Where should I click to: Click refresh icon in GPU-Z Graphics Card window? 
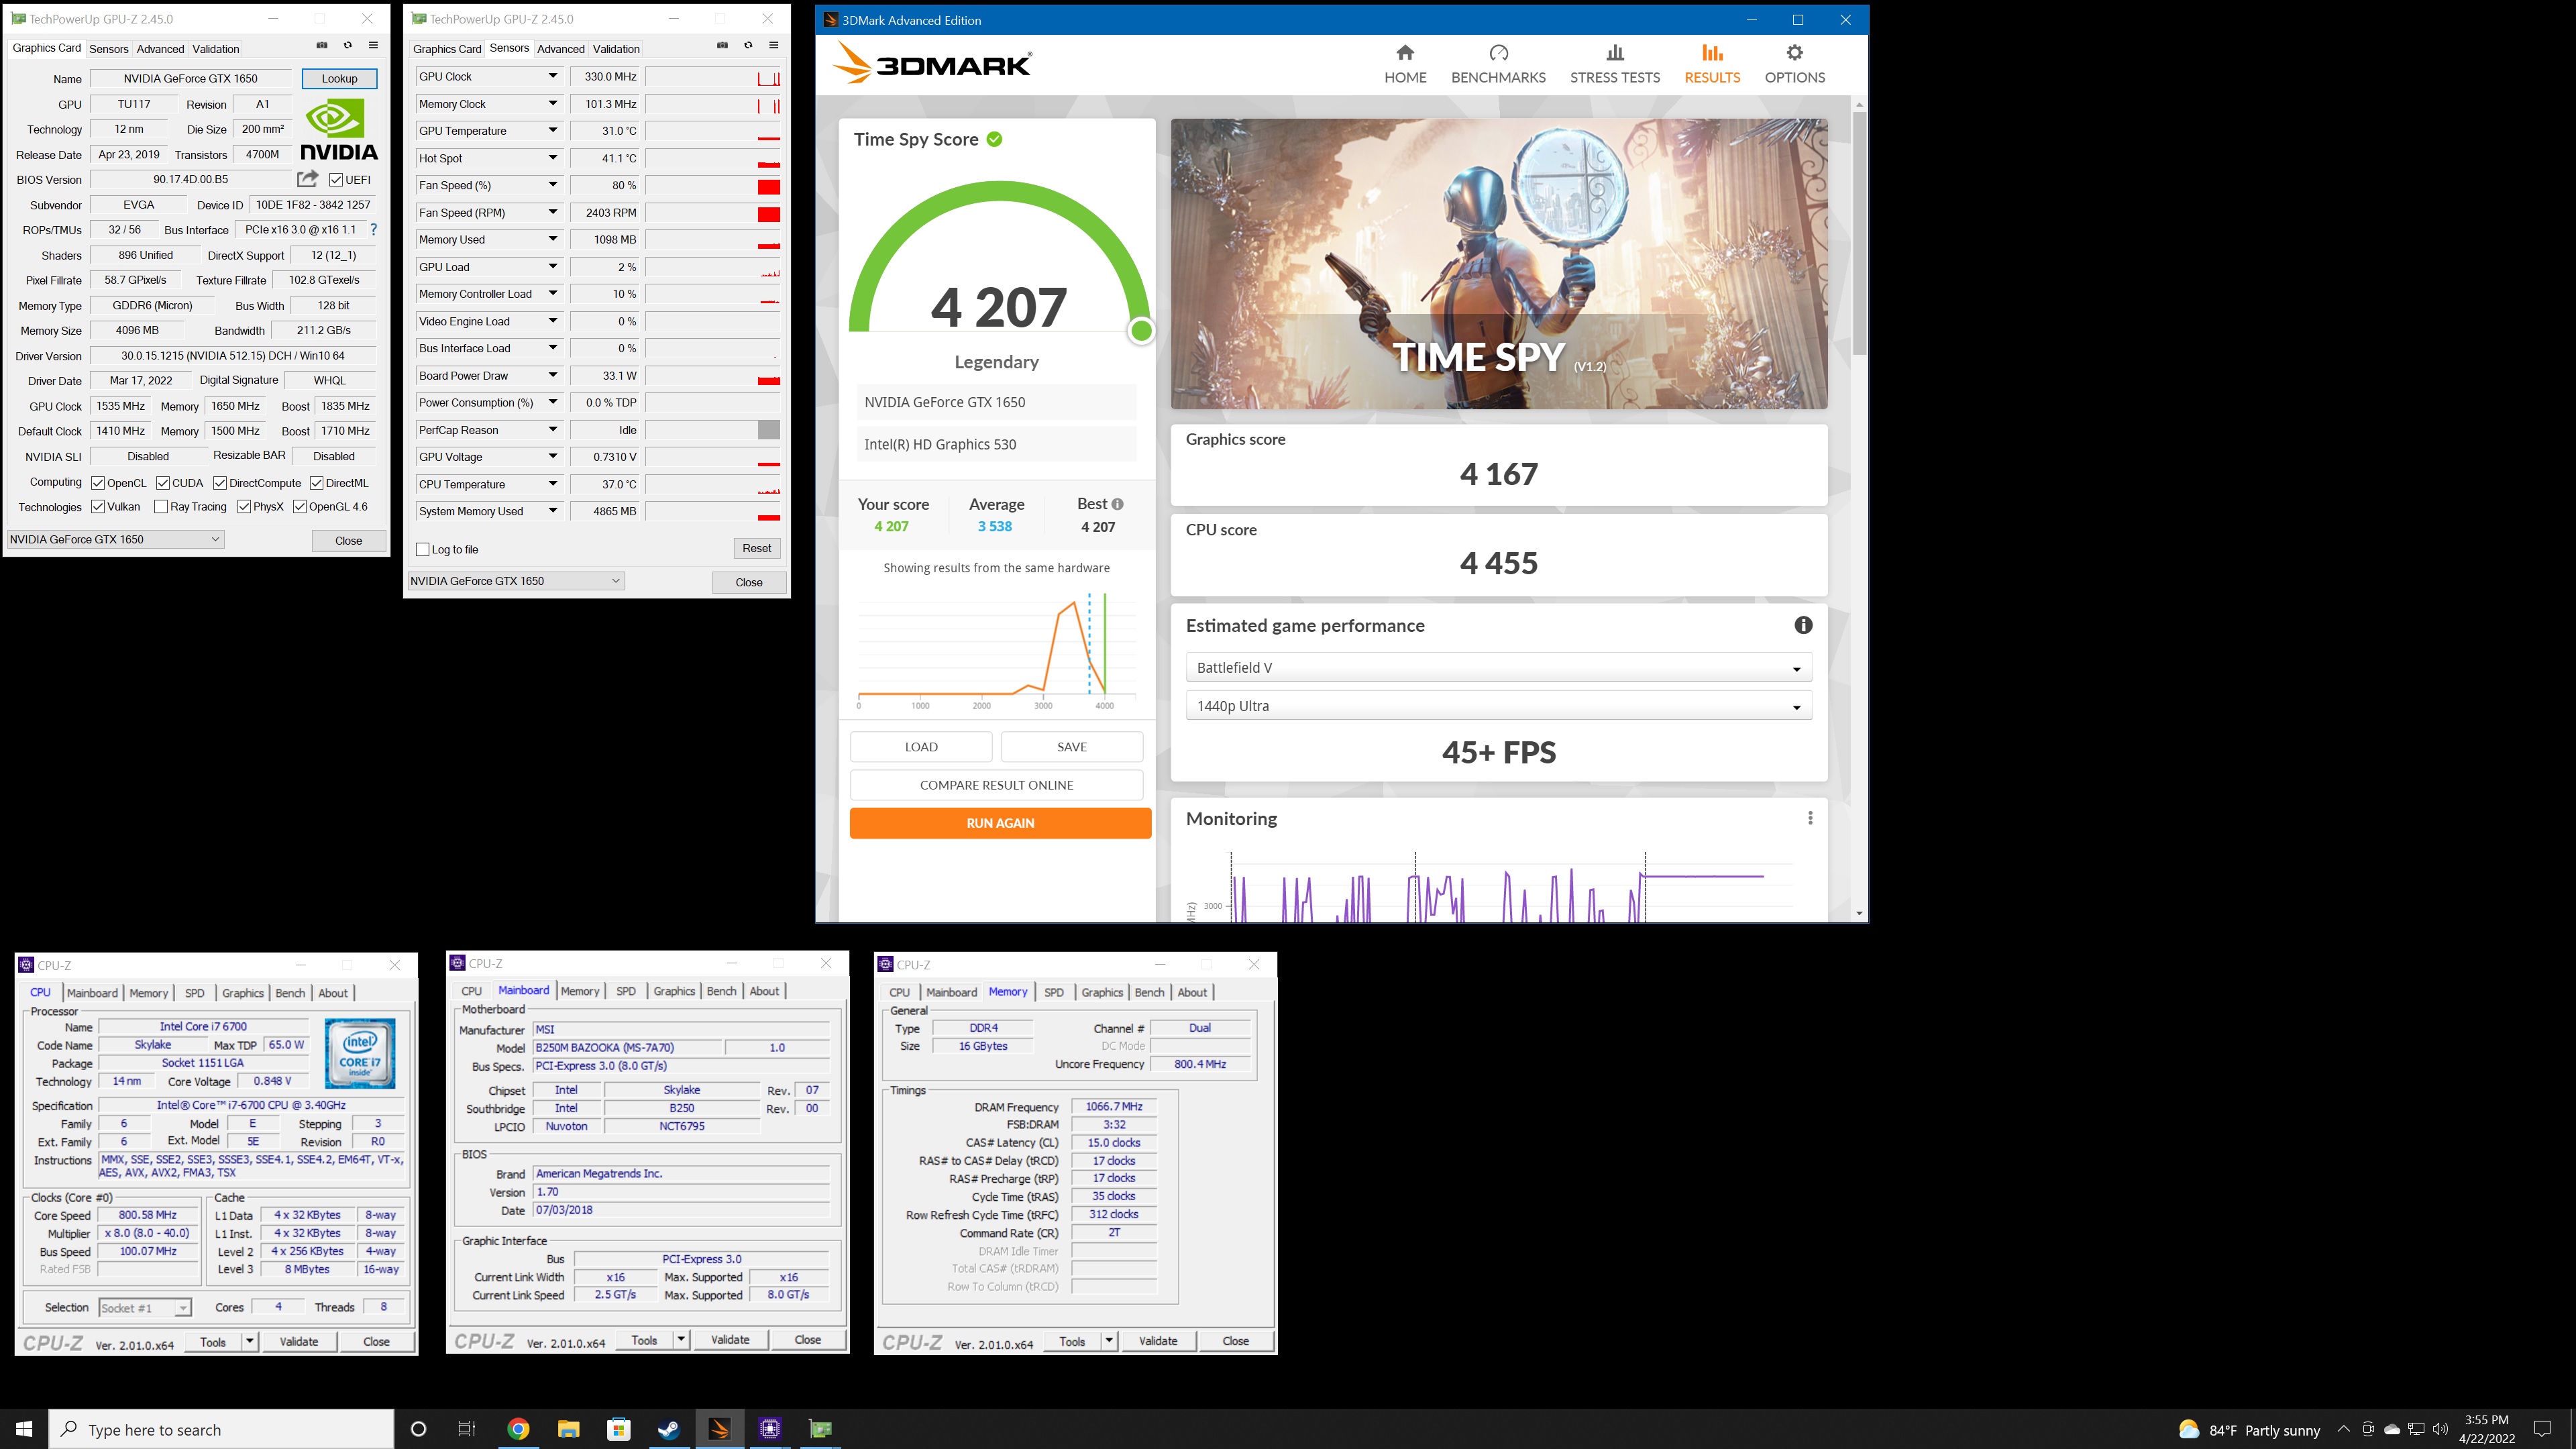(x=347, y=46)
